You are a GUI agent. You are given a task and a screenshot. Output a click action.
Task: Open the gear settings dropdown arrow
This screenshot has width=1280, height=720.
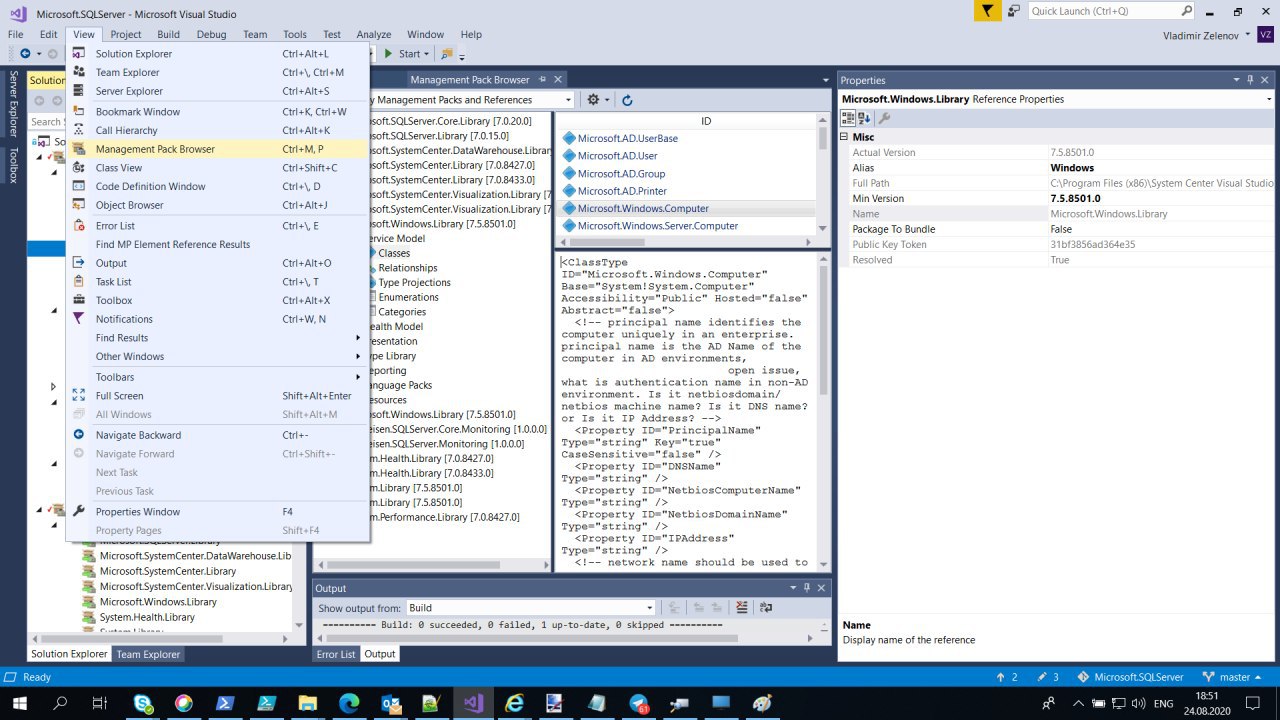point(606,100)
